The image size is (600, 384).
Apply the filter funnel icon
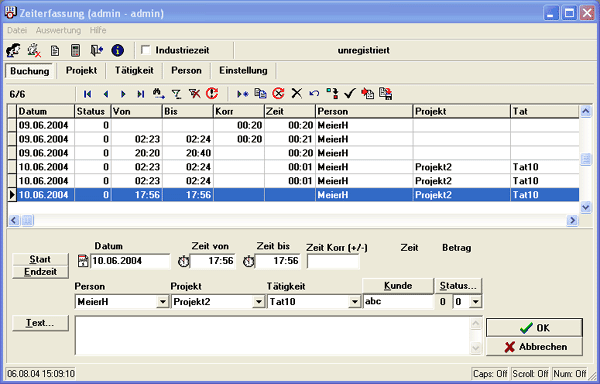(176, 94)
